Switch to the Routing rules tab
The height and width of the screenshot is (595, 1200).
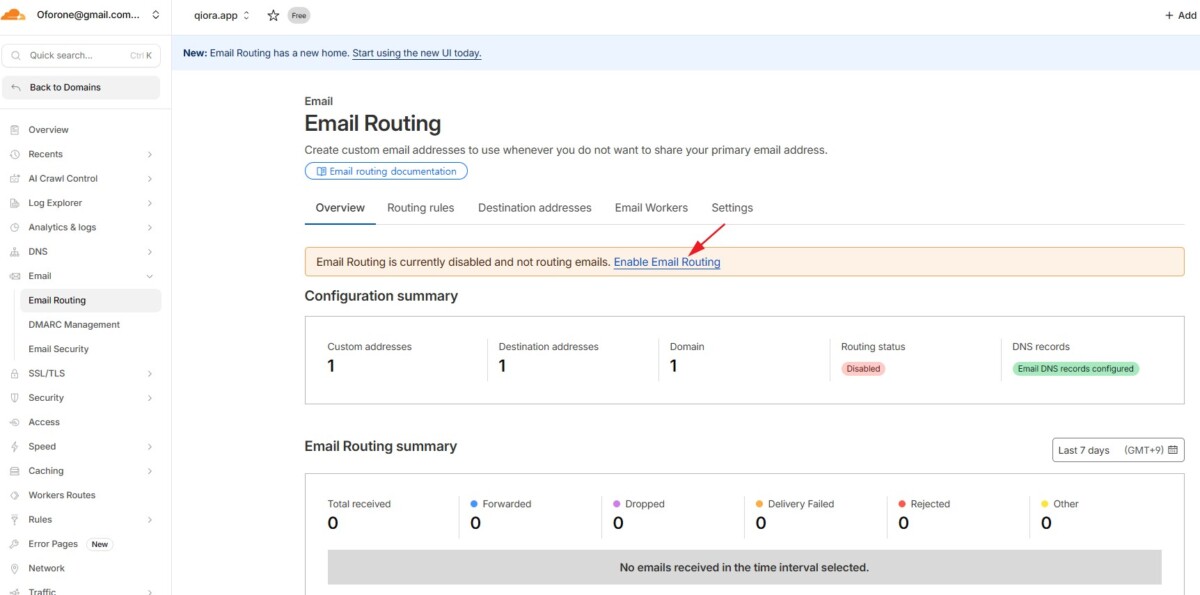pos(420,208)
